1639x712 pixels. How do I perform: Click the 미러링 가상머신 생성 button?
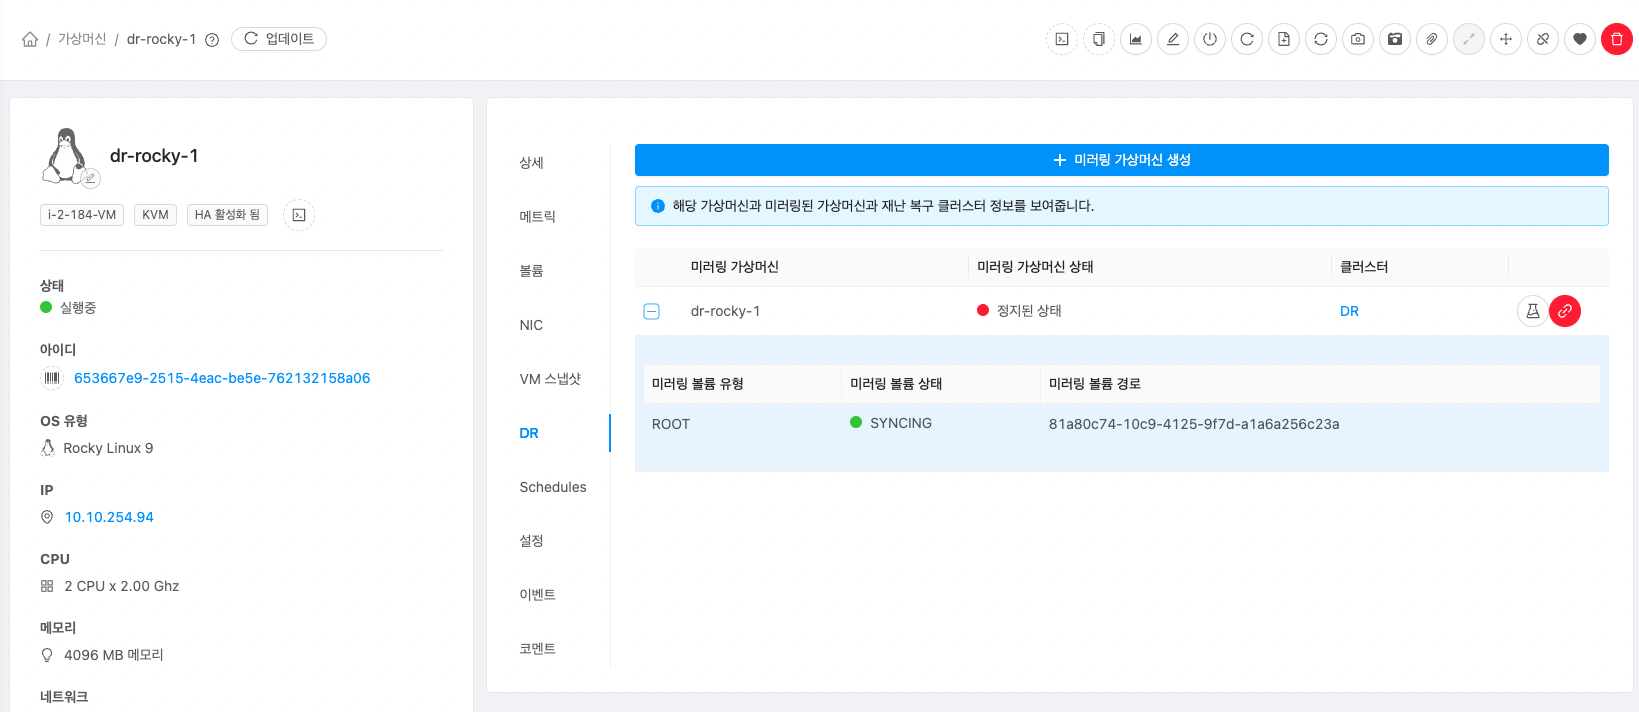pyautogui.click(x=1121, y=160)
